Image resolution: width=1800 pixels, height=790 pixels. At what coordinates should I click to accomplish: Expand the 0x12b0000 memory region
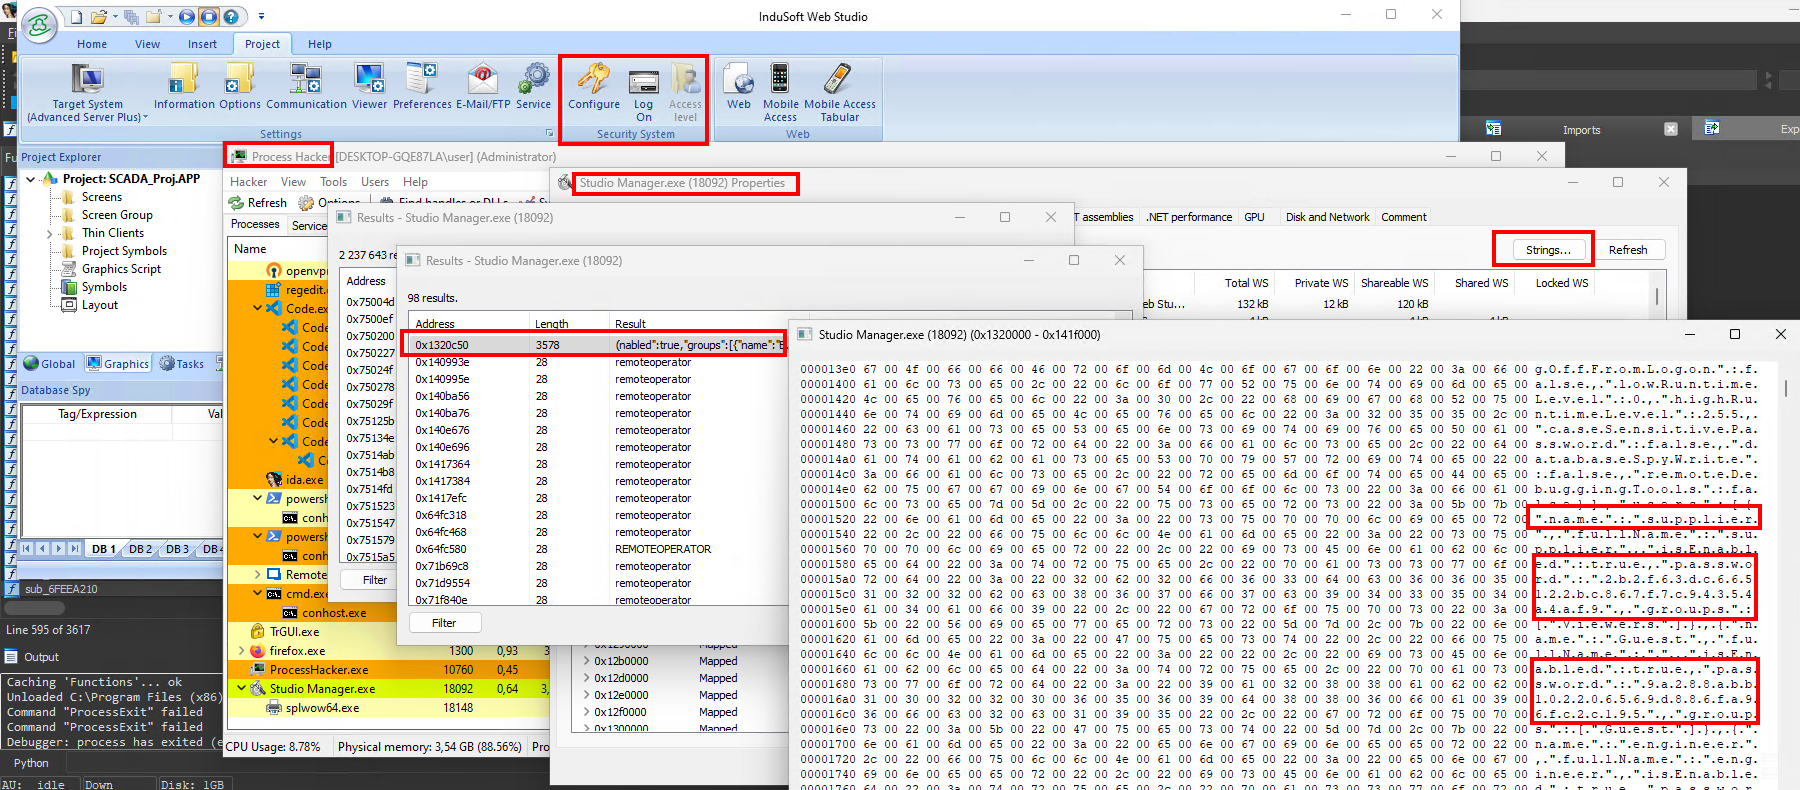[585, 661]
